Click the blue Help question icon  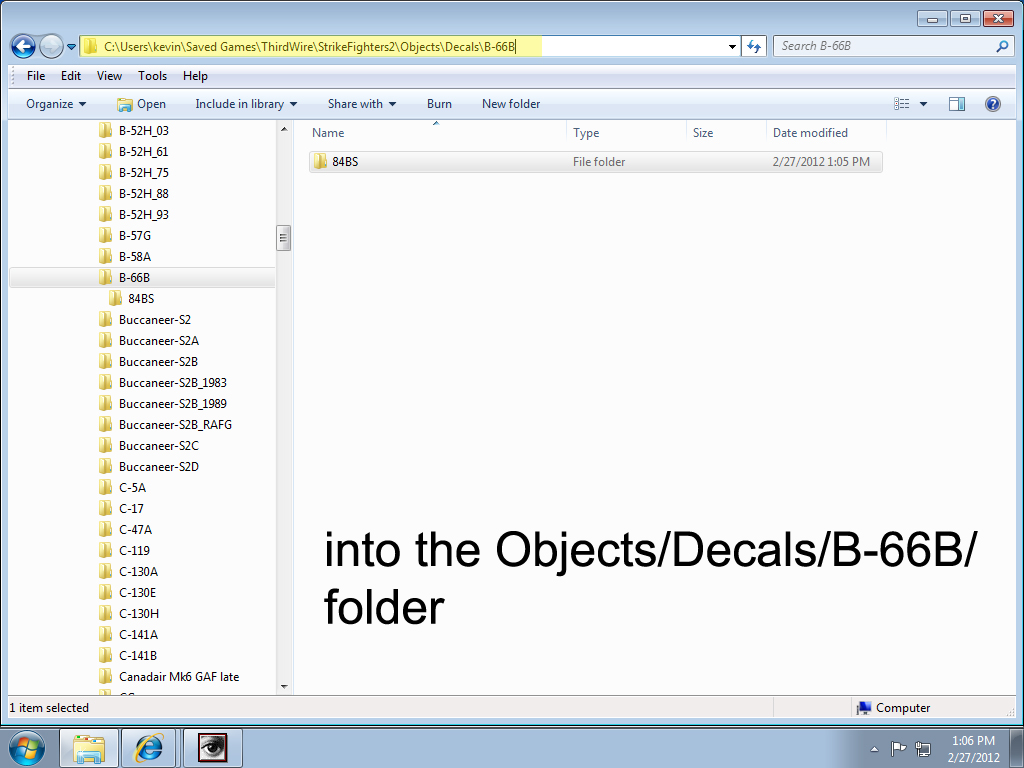coord(993,104)
